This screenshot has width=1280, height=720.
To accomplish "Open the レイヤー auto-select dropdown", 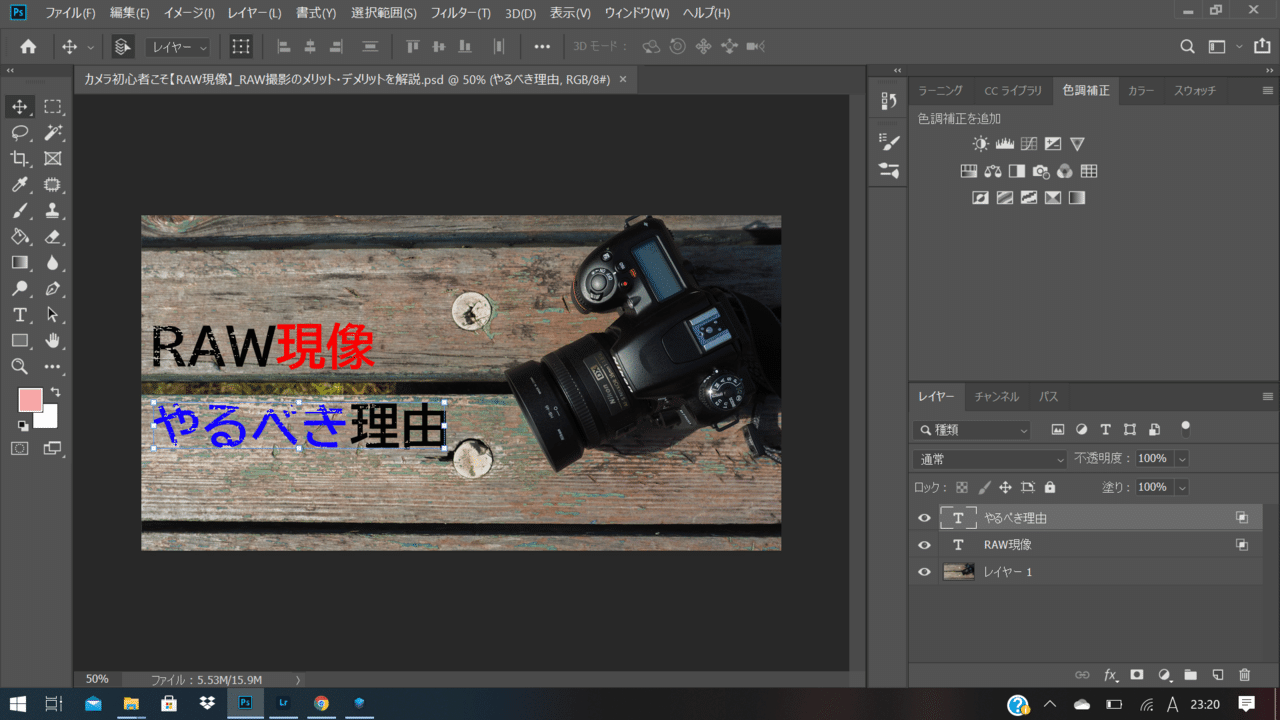I will (x=178, y=47).
